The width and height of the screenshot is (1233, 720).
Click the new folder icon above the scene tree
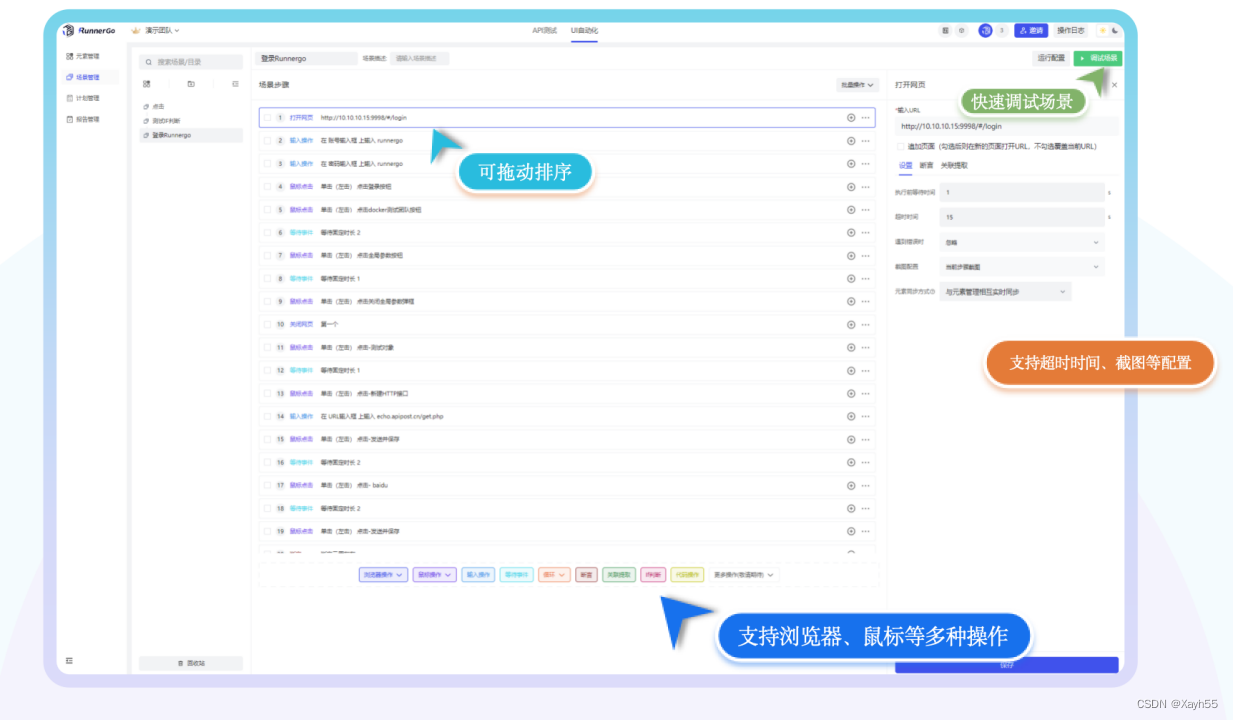(x=190, y=84)
